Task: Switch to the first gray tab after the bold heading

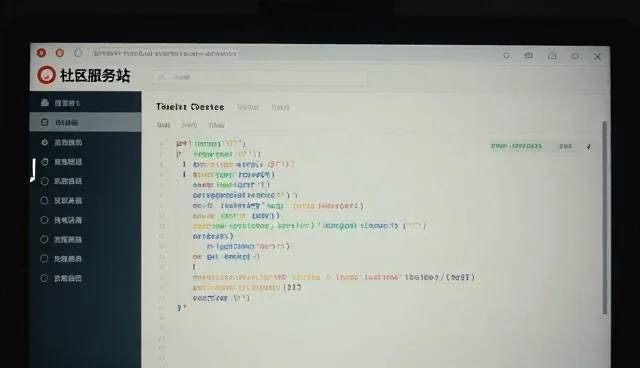Action: [248, 107]
